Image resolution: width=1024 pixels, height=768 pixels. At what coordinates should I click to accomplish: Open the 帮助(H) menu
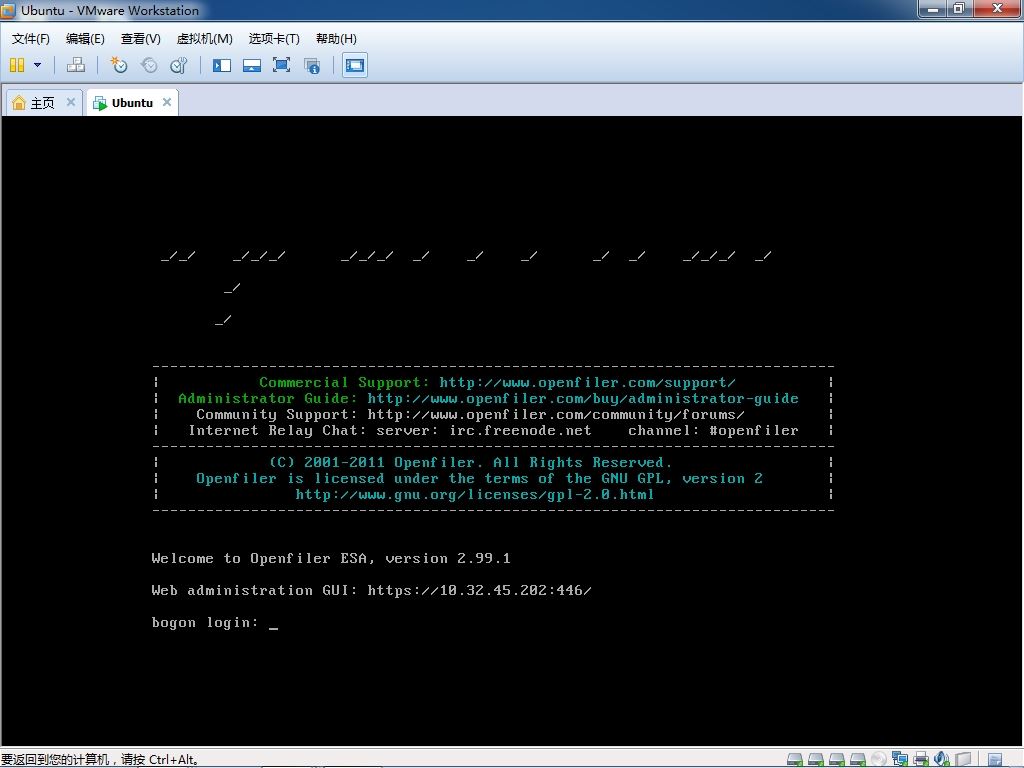tap(336, 39)
